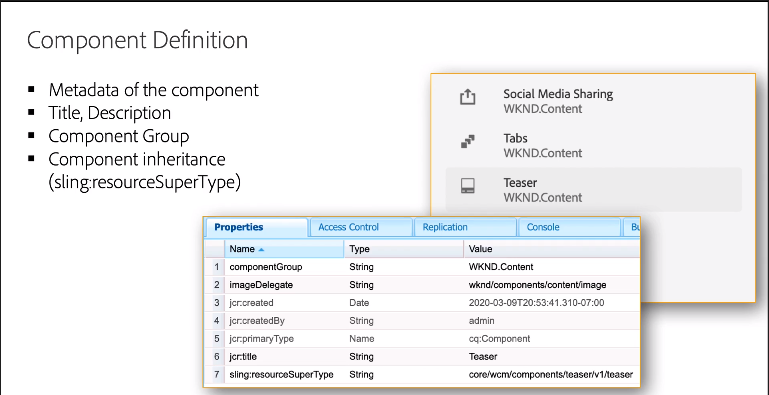Click the Component Group bullet
Viewport: 769px width, 395px height.
tap(118, 136)
